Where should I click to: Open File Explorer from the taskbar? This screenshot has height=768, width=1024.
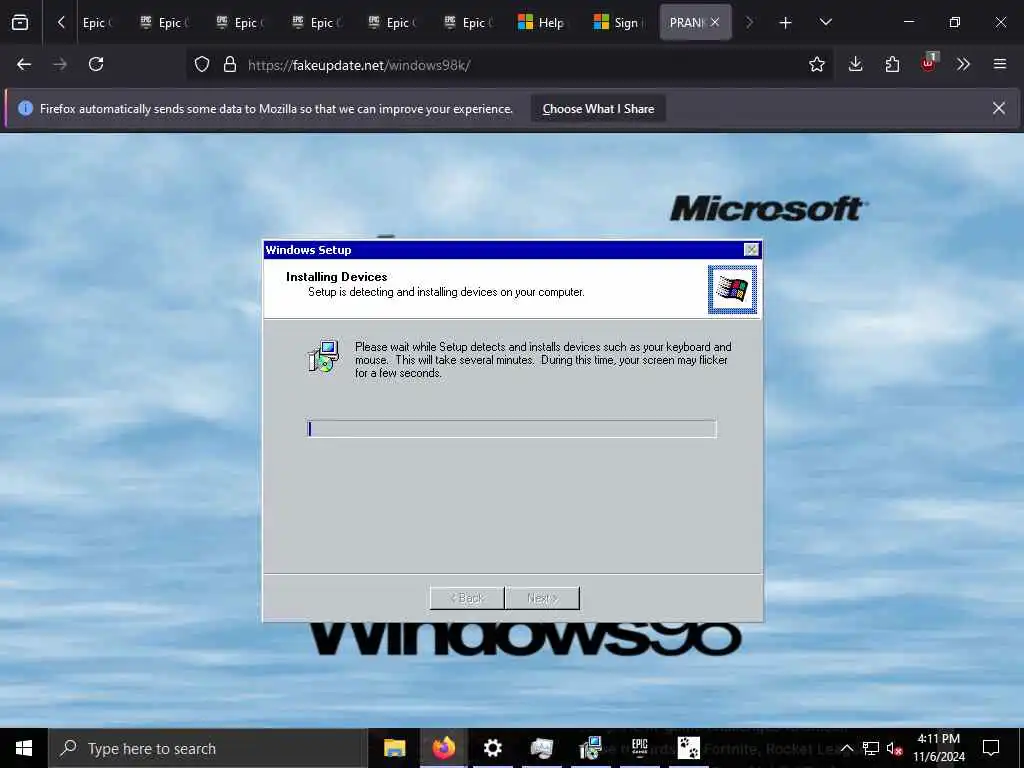(x=394, y=748)
